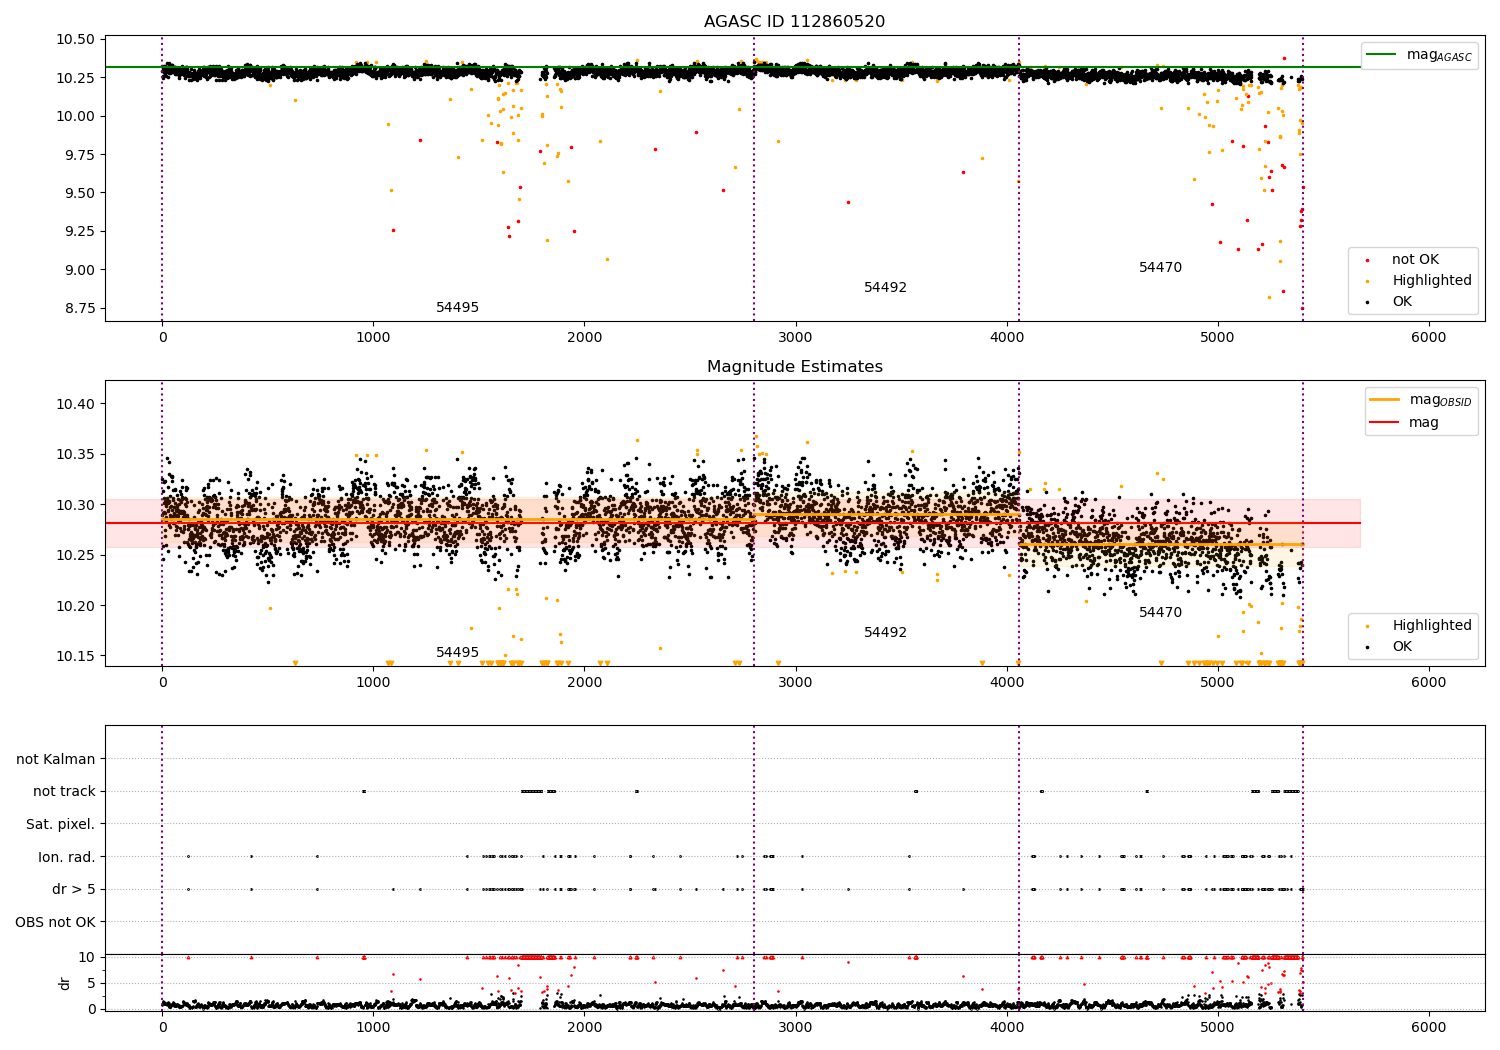Click y-axis tick '10.00'
Image resolution: width=1500 pixels, height=1050 pixels.
coord(77,116)
